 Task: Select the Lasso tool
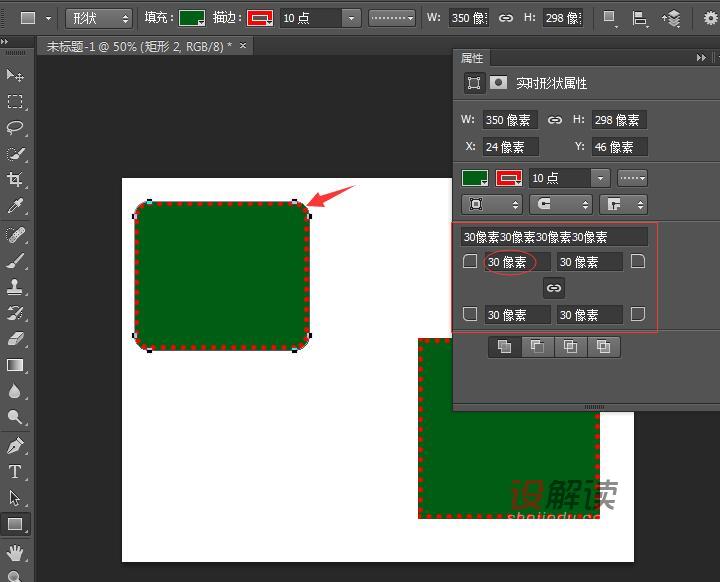[15, 128]
